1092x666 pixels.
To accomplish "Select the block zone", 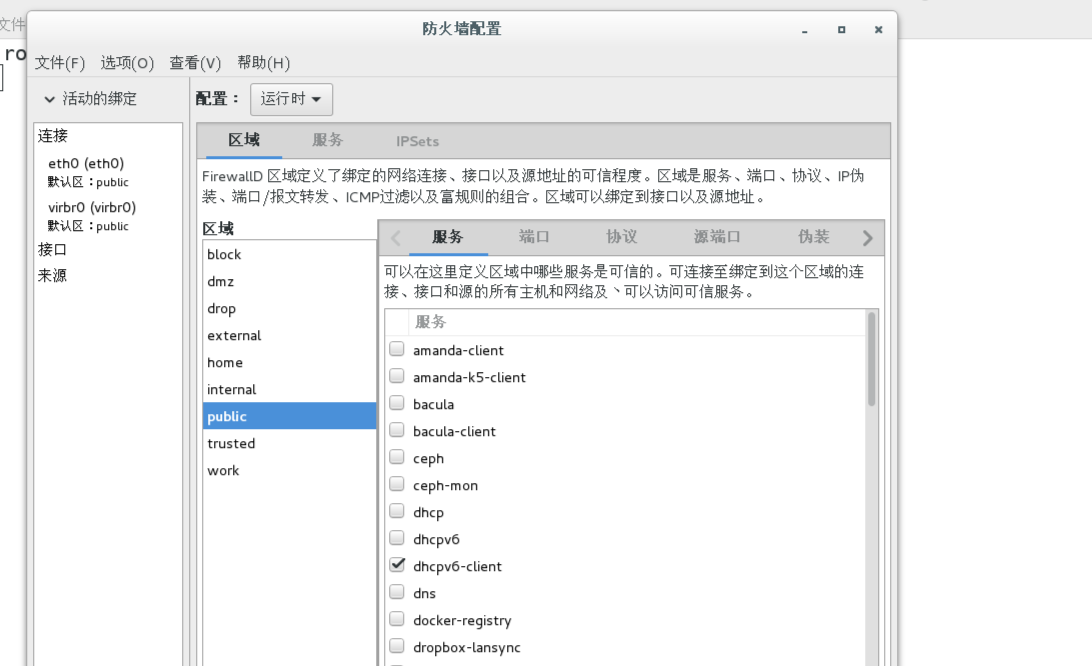I will 289,254.
